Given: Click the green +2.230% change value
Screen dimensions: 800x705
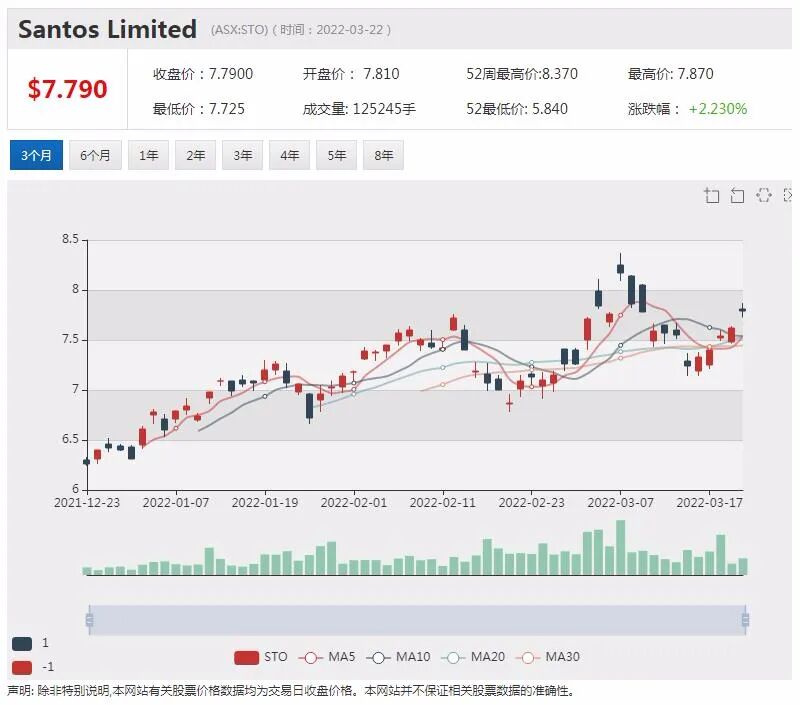Looking at the screenshot, I should pyautogui.click(x=718, y=109).
